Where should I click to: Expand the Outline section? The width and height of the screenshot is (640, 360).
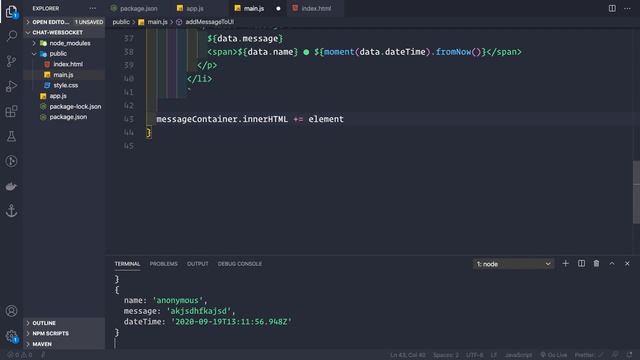tap(64, 323)
